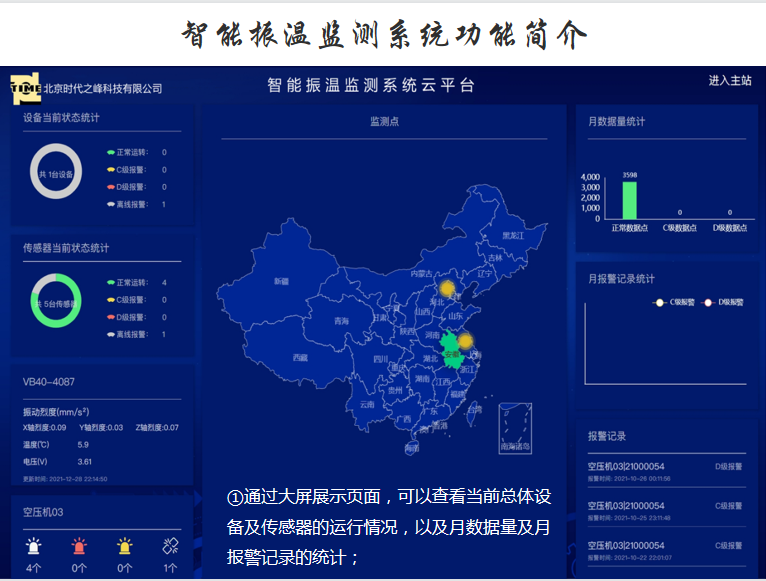The image size is (766, 581).
Task: Select Xinjiang (新疆) region on the map
Action: click(x=281, y=282)
